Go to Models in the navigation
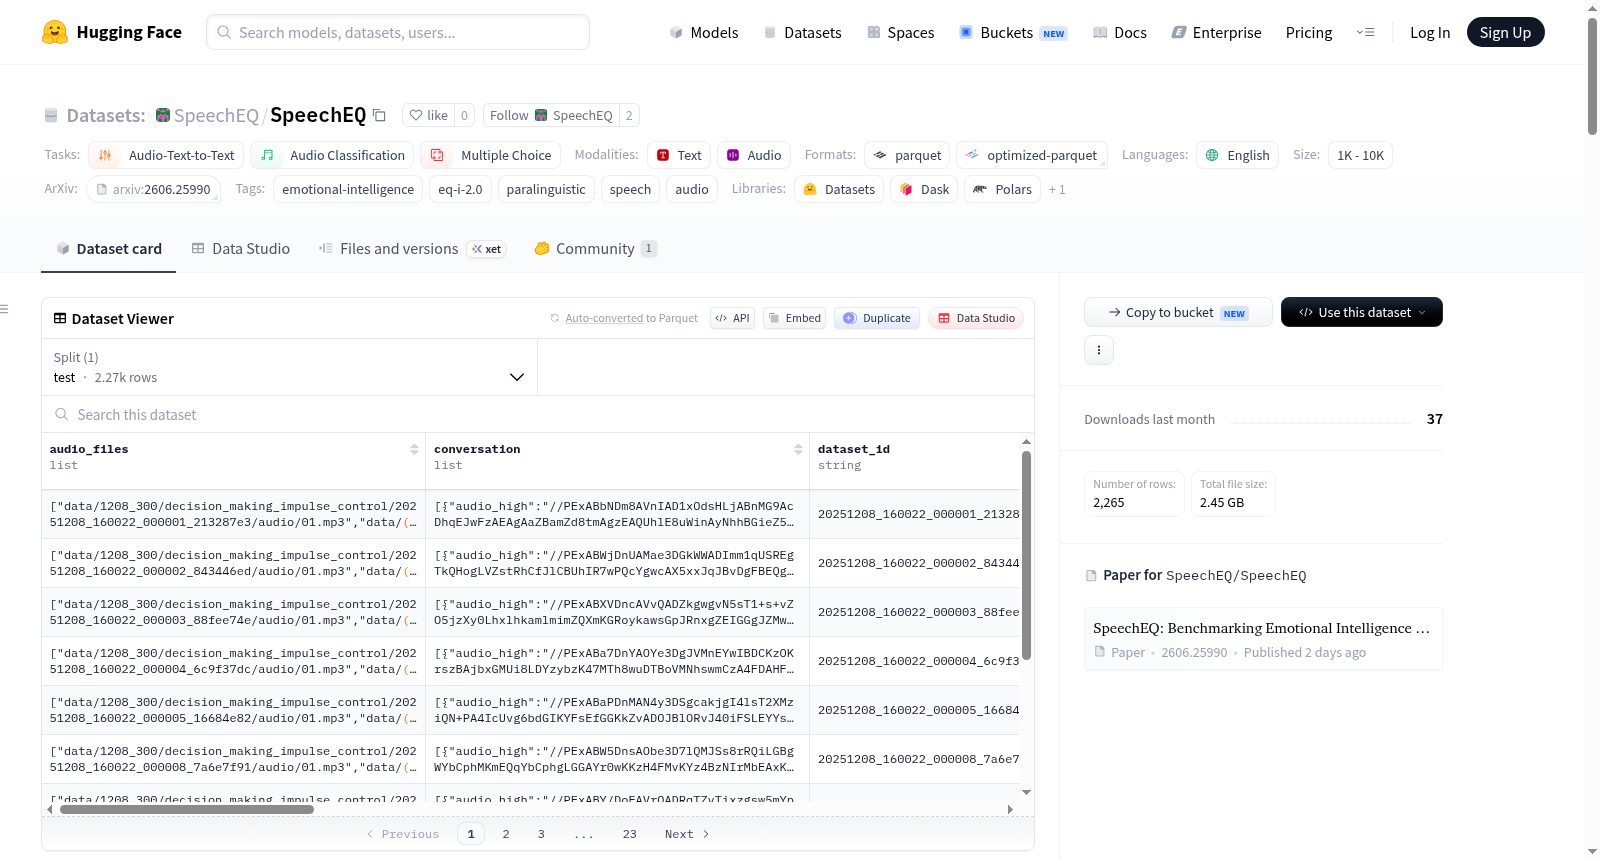 click(x=704, y=32)
